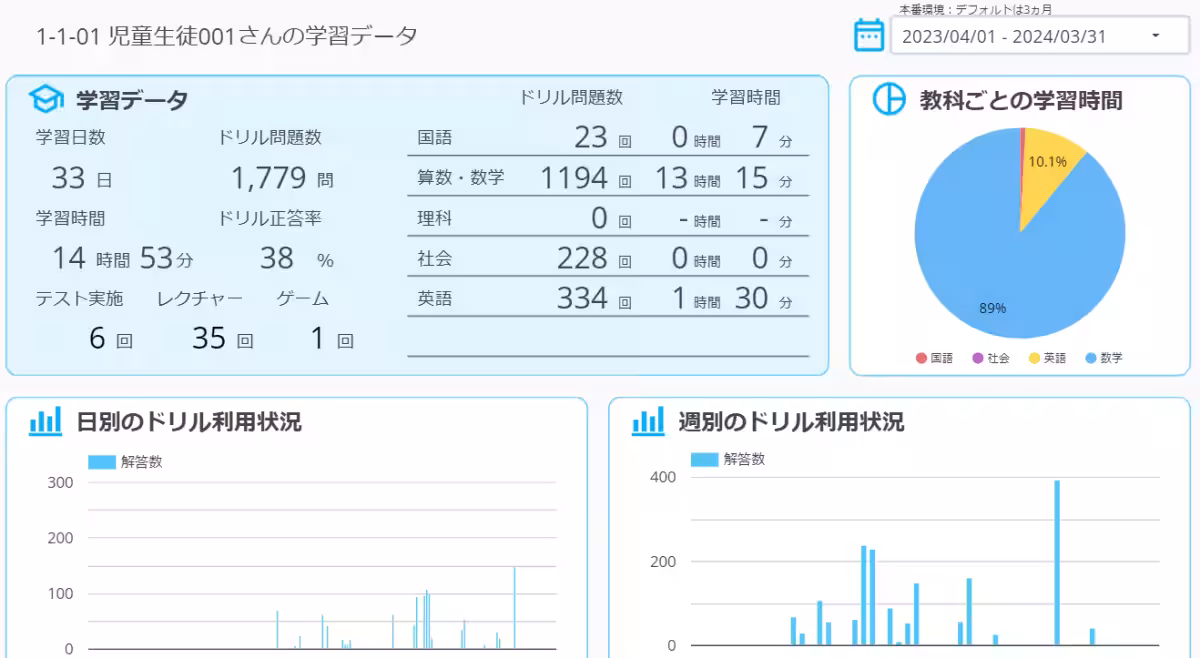1200x658 pixels.
Task: Select the tallest bar in the weekly drill chart
Action: click(x=1060, y=560)
